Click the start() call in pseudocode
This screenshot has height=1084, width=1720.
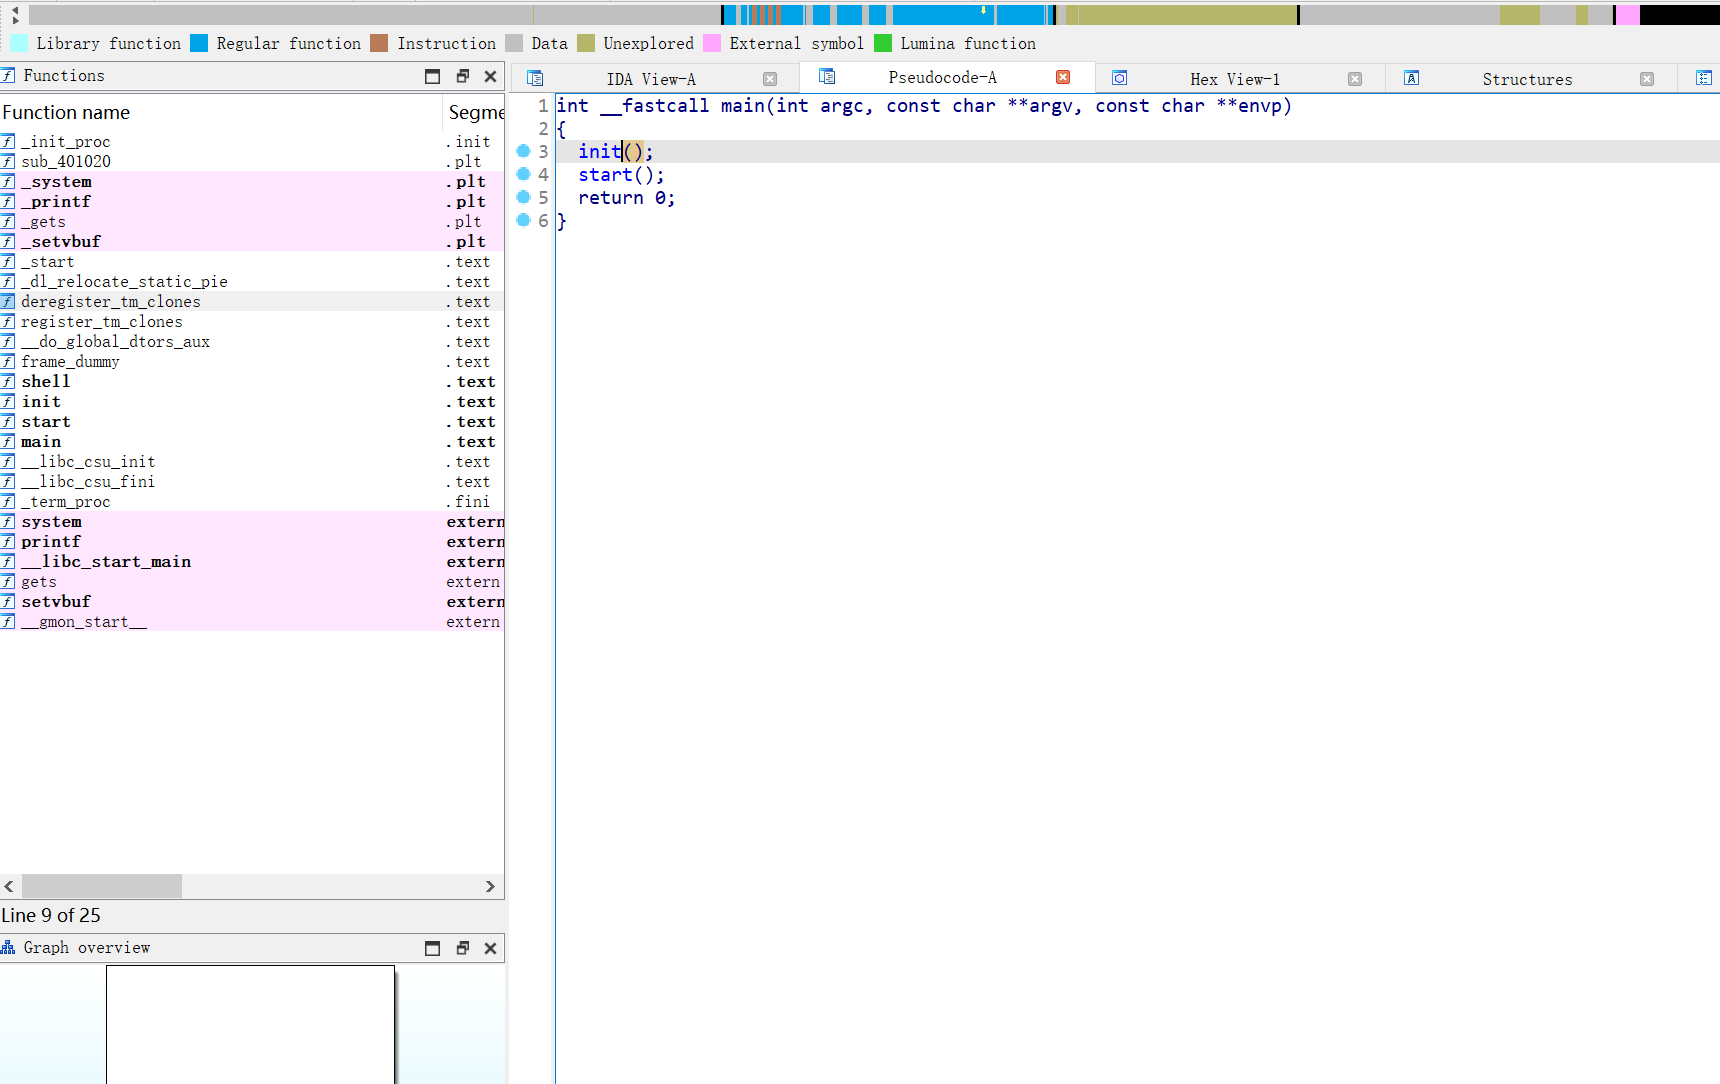pyautogui.click(x=620, y=175)
